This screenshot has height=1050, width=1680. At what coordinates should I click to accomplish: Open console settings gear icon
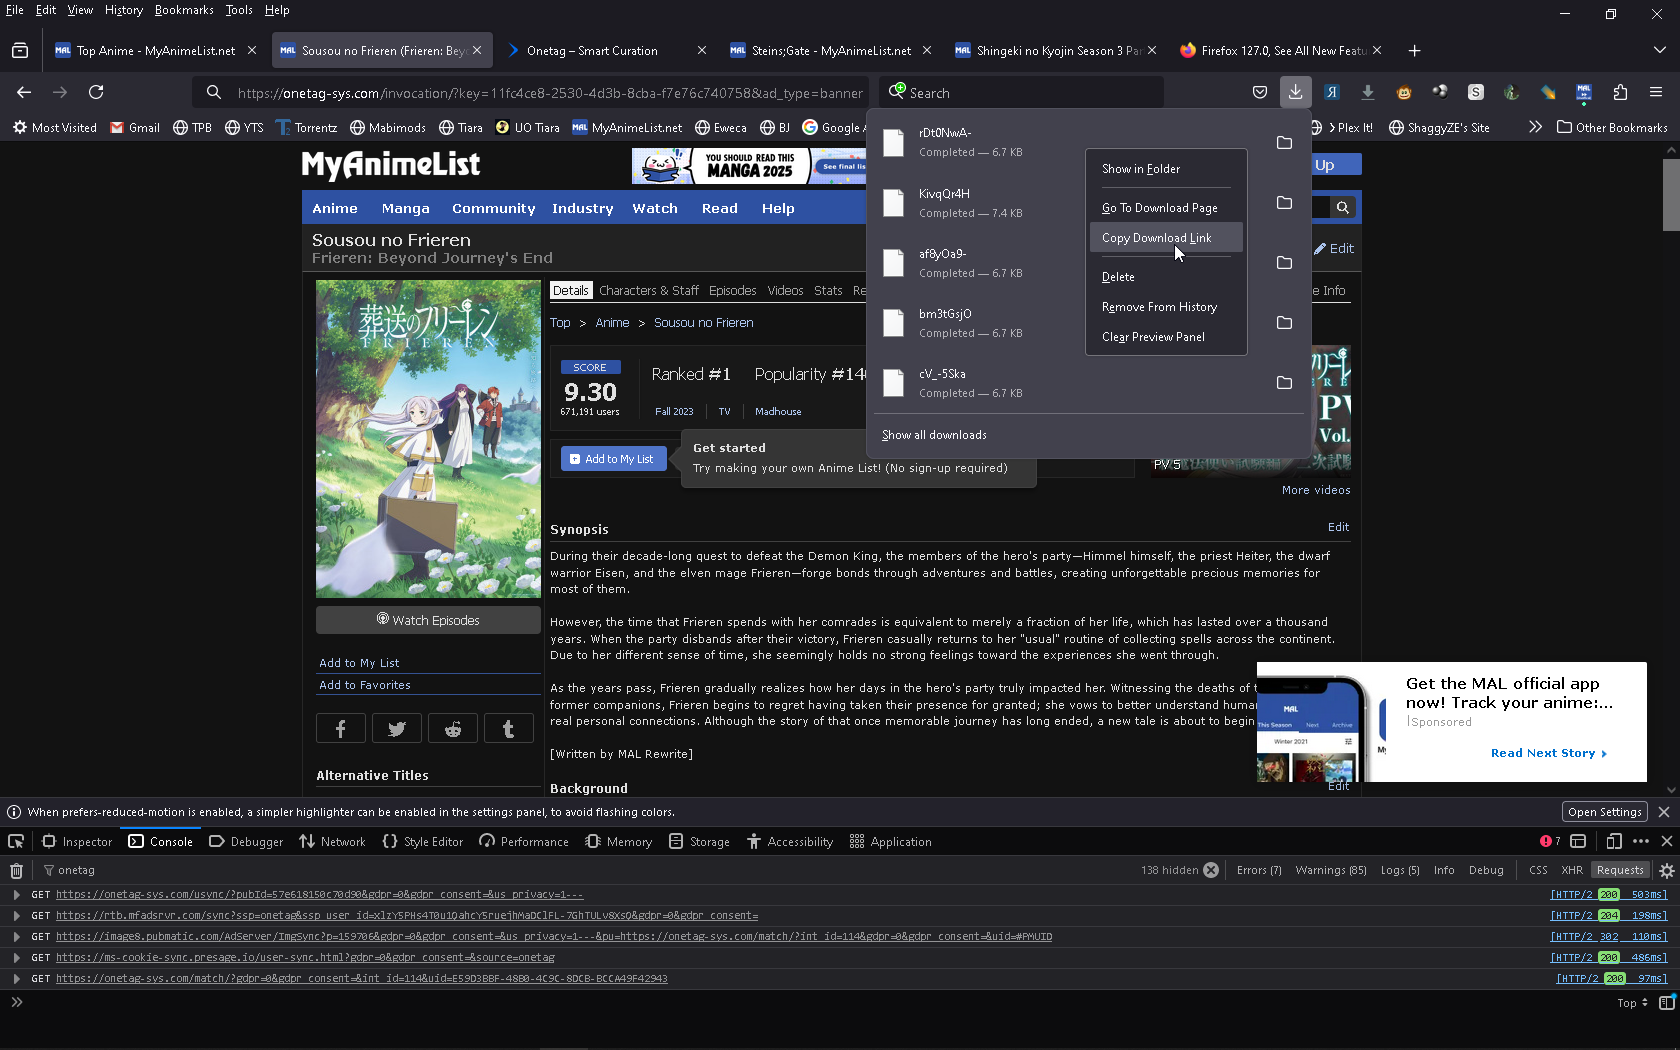pyautogui.click(x=1666, y=870)
